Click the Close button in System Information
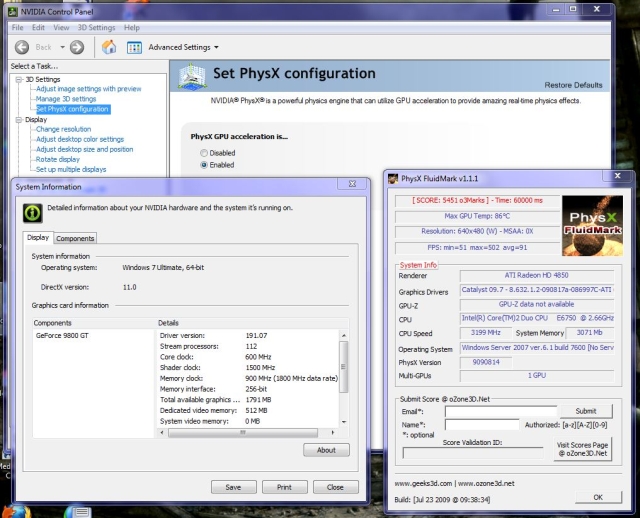640x518 pixels. coord(336,487)
